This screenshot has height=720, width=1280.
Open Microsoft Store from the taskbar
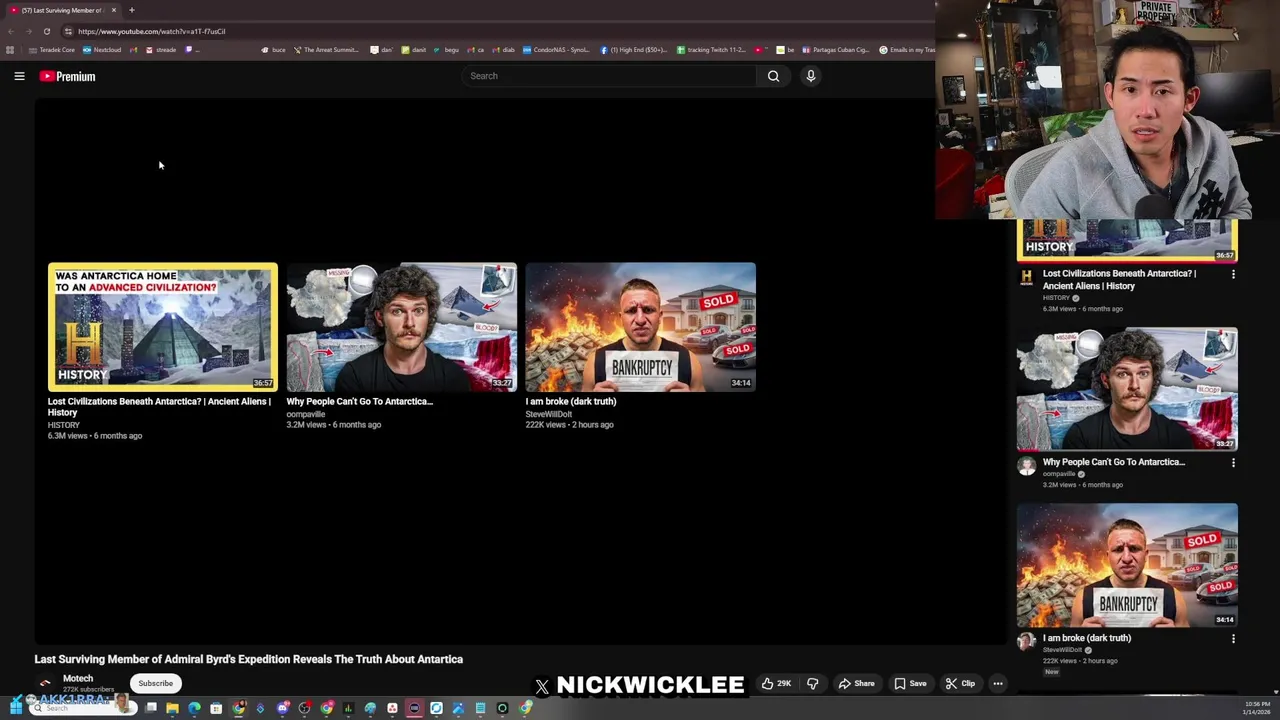click(x=216, y=709)
